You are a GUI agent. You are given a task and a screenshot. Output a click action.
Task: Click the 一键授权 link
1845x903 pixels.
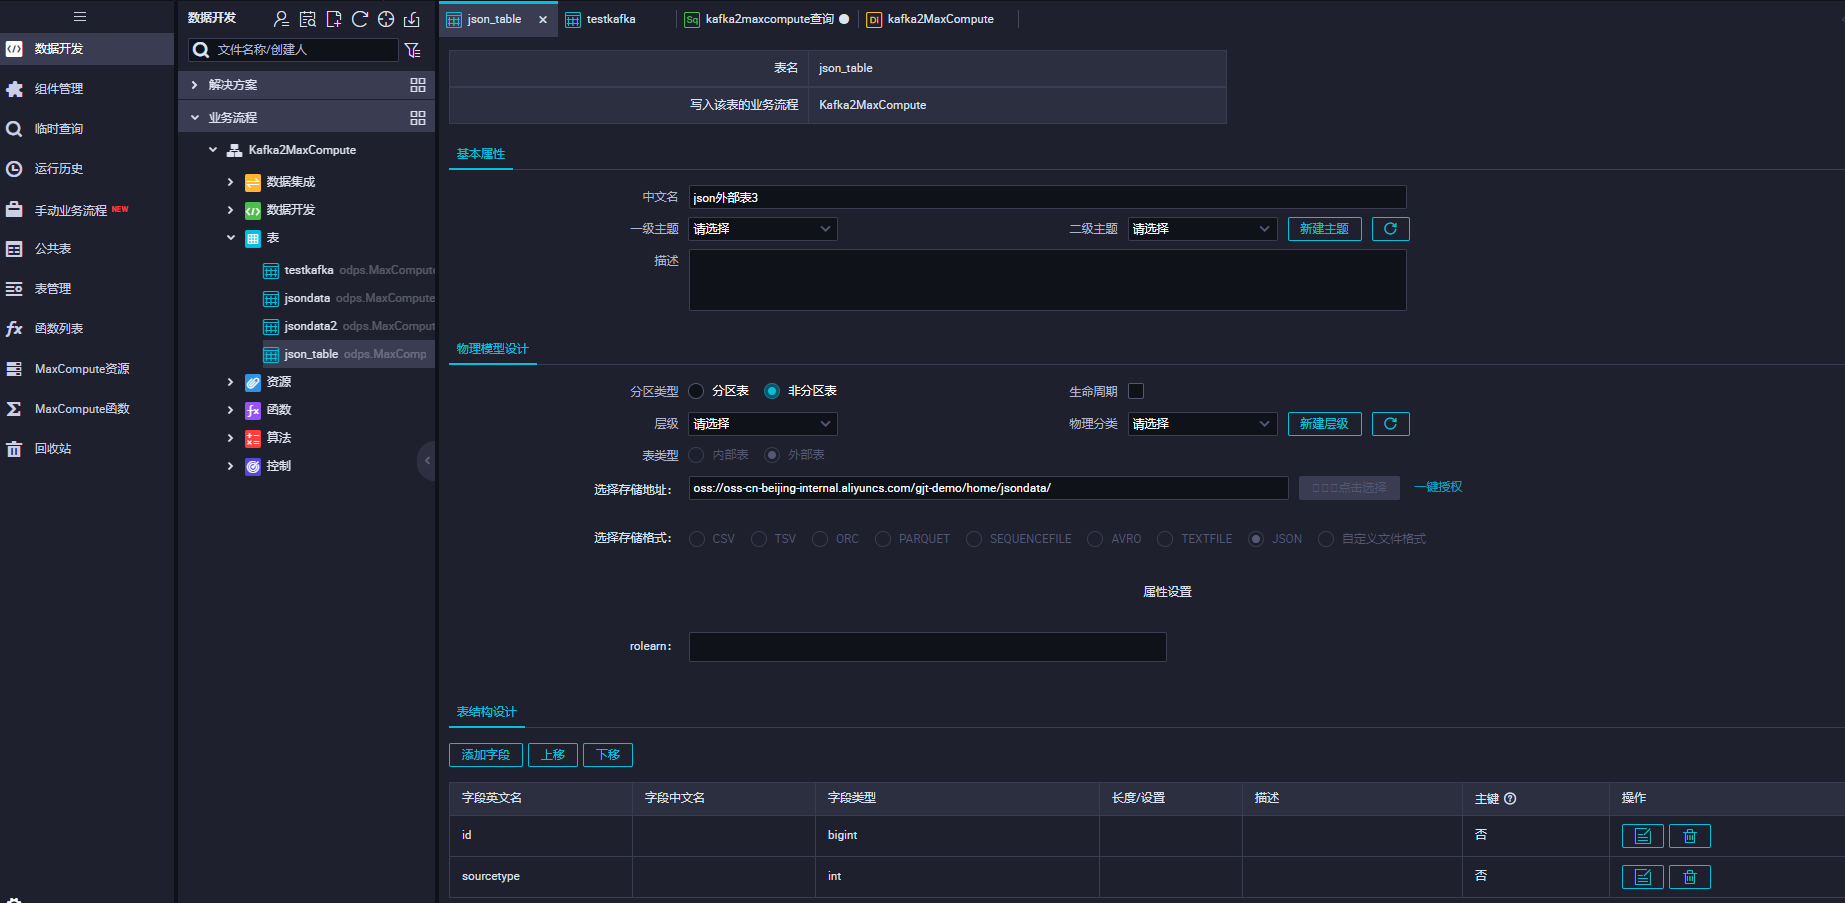pos(1437,487)
